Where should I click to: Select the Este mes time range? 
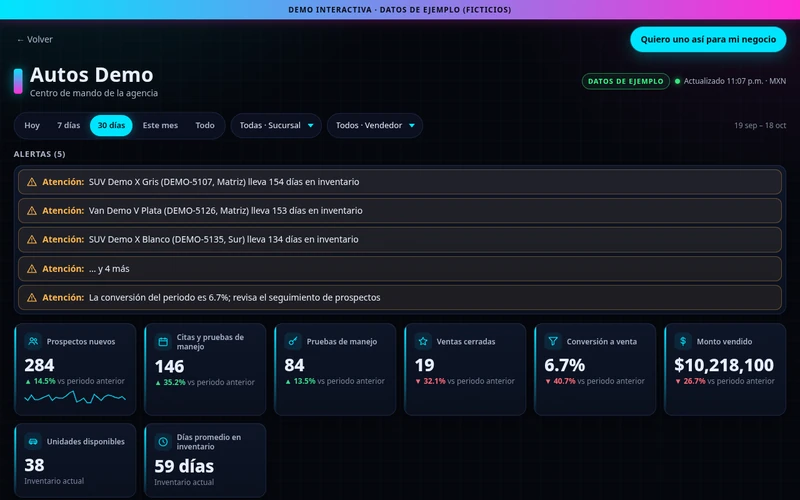click(160, 126)
